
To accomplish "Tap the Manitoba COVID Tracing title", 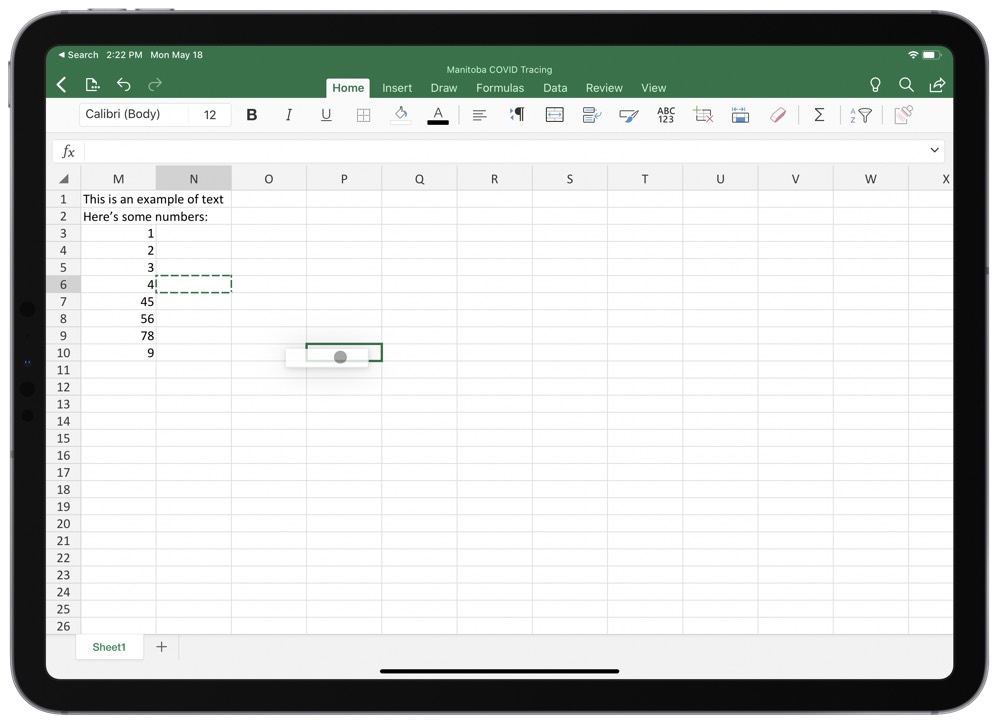I will point(499,70).
